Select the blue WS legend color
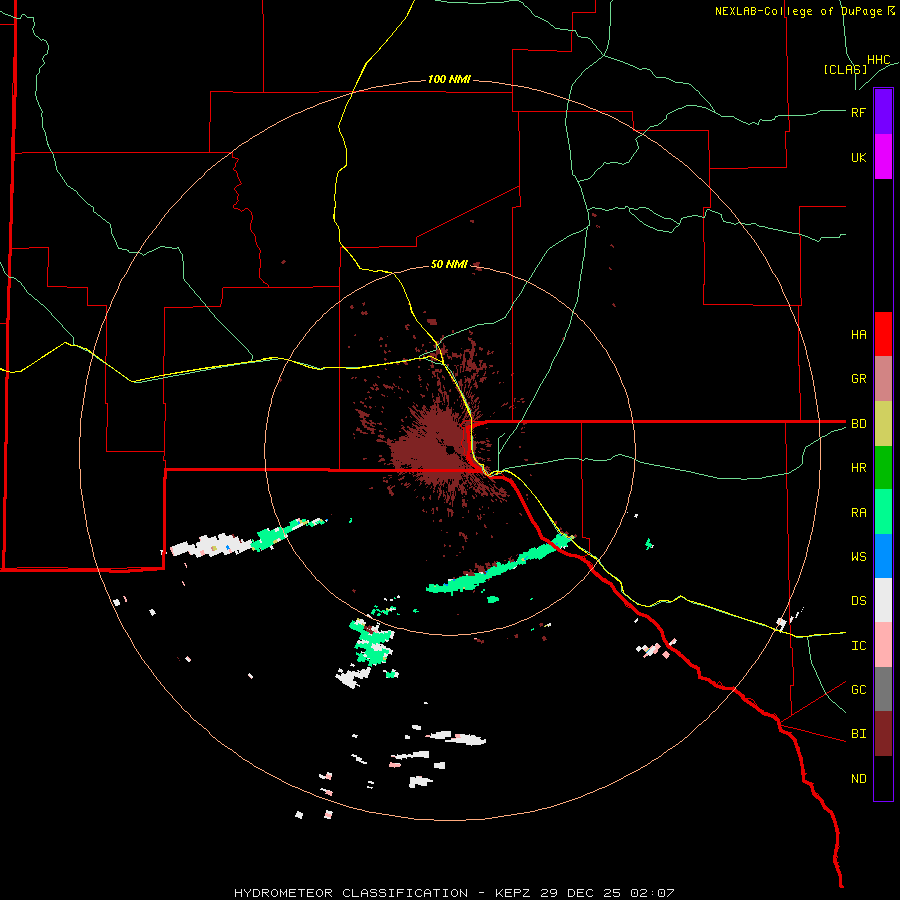Screen dimensions: 900x900 (883, 556)
